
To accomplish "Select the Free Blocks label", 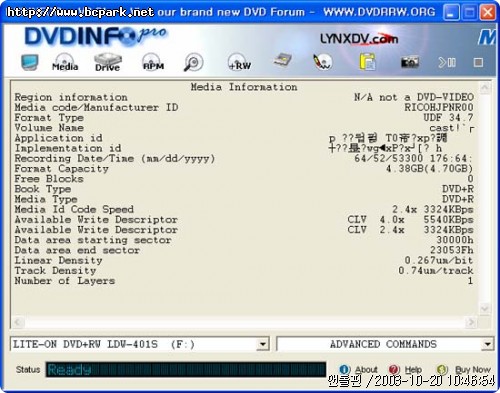I will tap(49, 179).
